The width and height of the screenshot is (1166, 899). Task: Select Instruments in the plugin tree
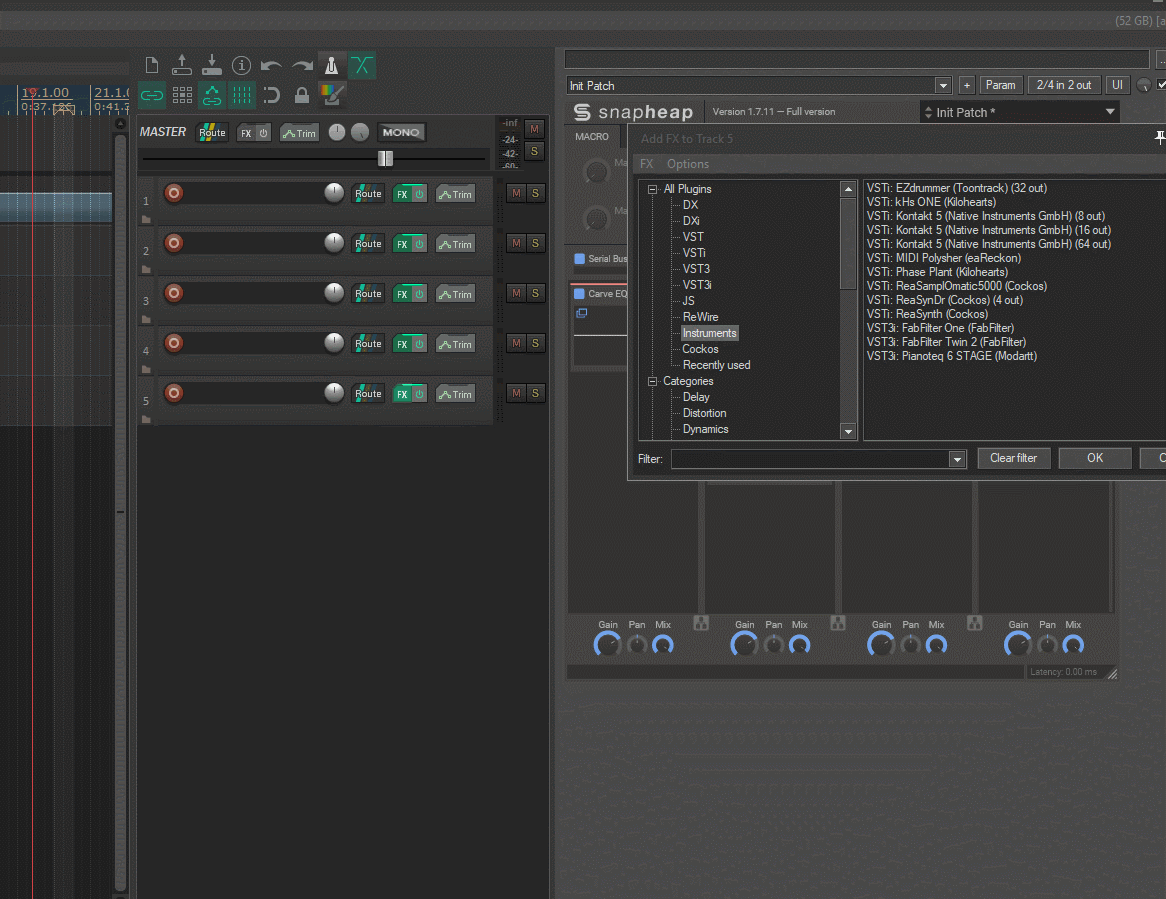point(709,333)
